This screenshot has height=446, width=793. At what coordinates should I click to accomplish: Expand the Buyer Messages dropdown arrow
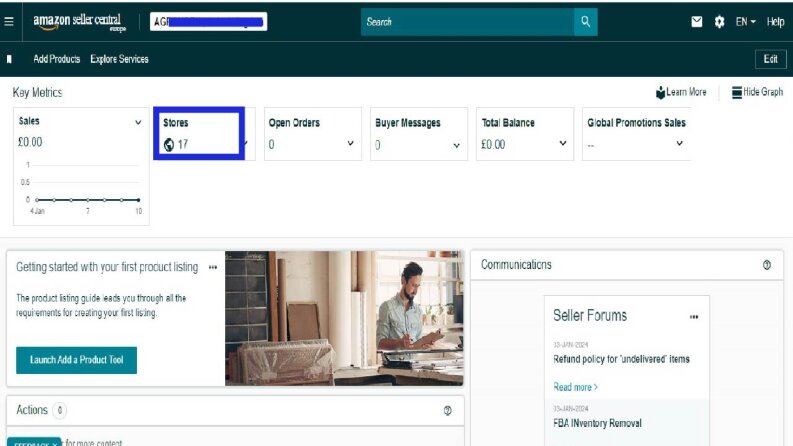[456, 146]
